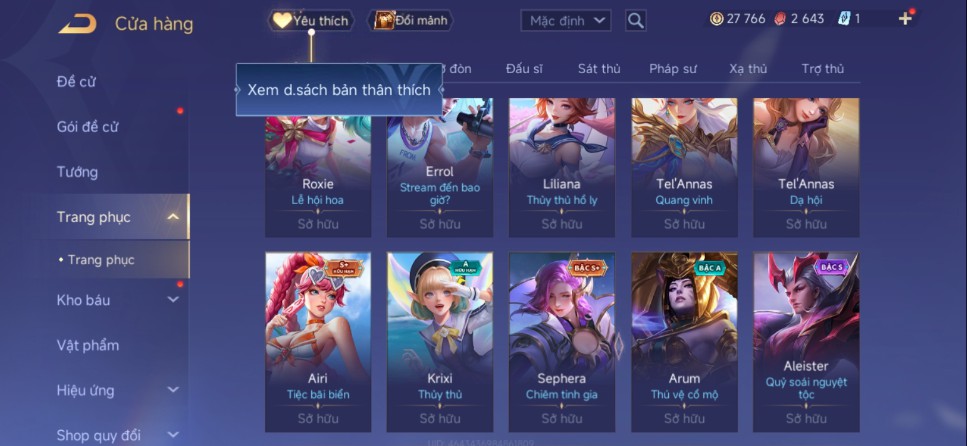Select the Airi Tiệc bãi biển skin card

click(x=318, y=342)
